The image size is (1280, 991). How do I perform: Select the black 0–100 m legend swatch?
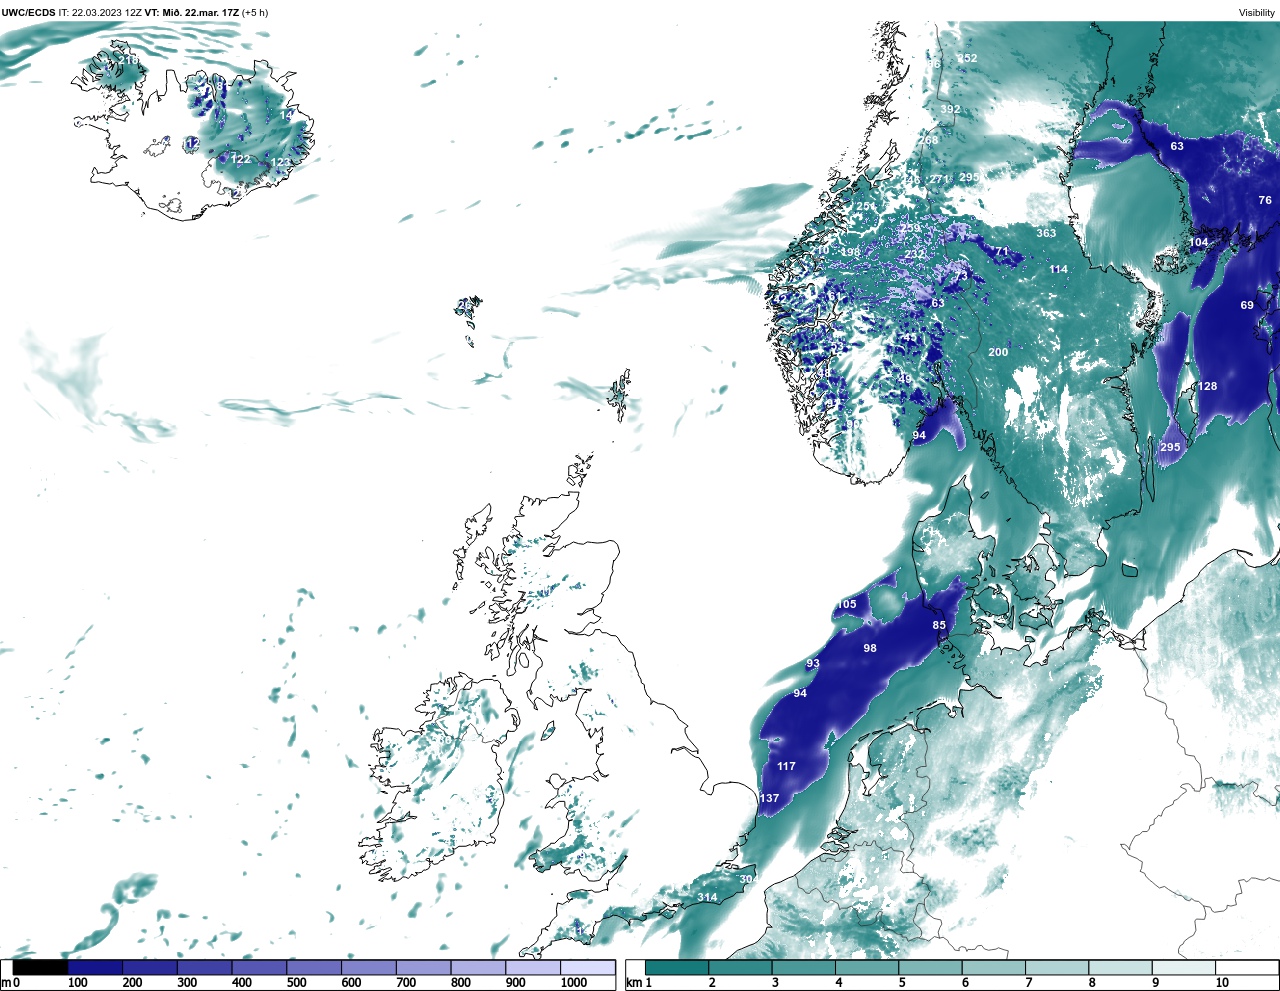click(x=40, y=967)
